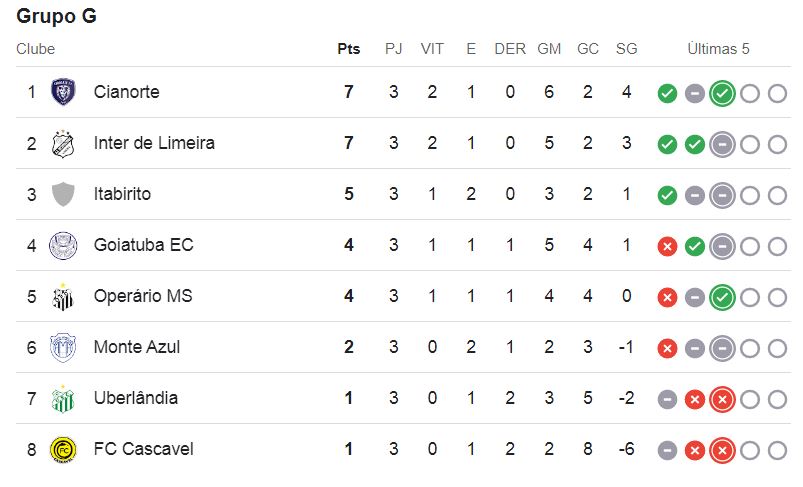
Task: Click the Grupo G heading
Action: [56, 16]
